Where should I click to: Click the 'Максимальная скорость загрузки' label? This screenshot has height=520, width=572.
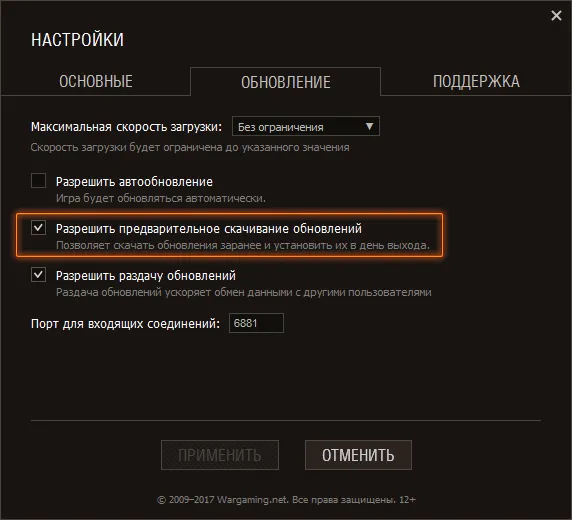[126, 127]
